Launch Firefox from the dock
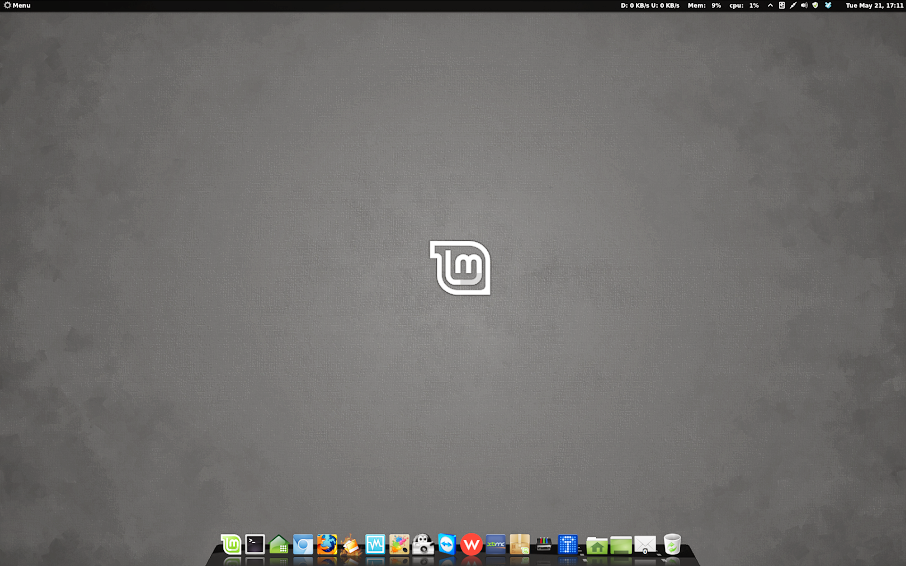 (327, 544)
